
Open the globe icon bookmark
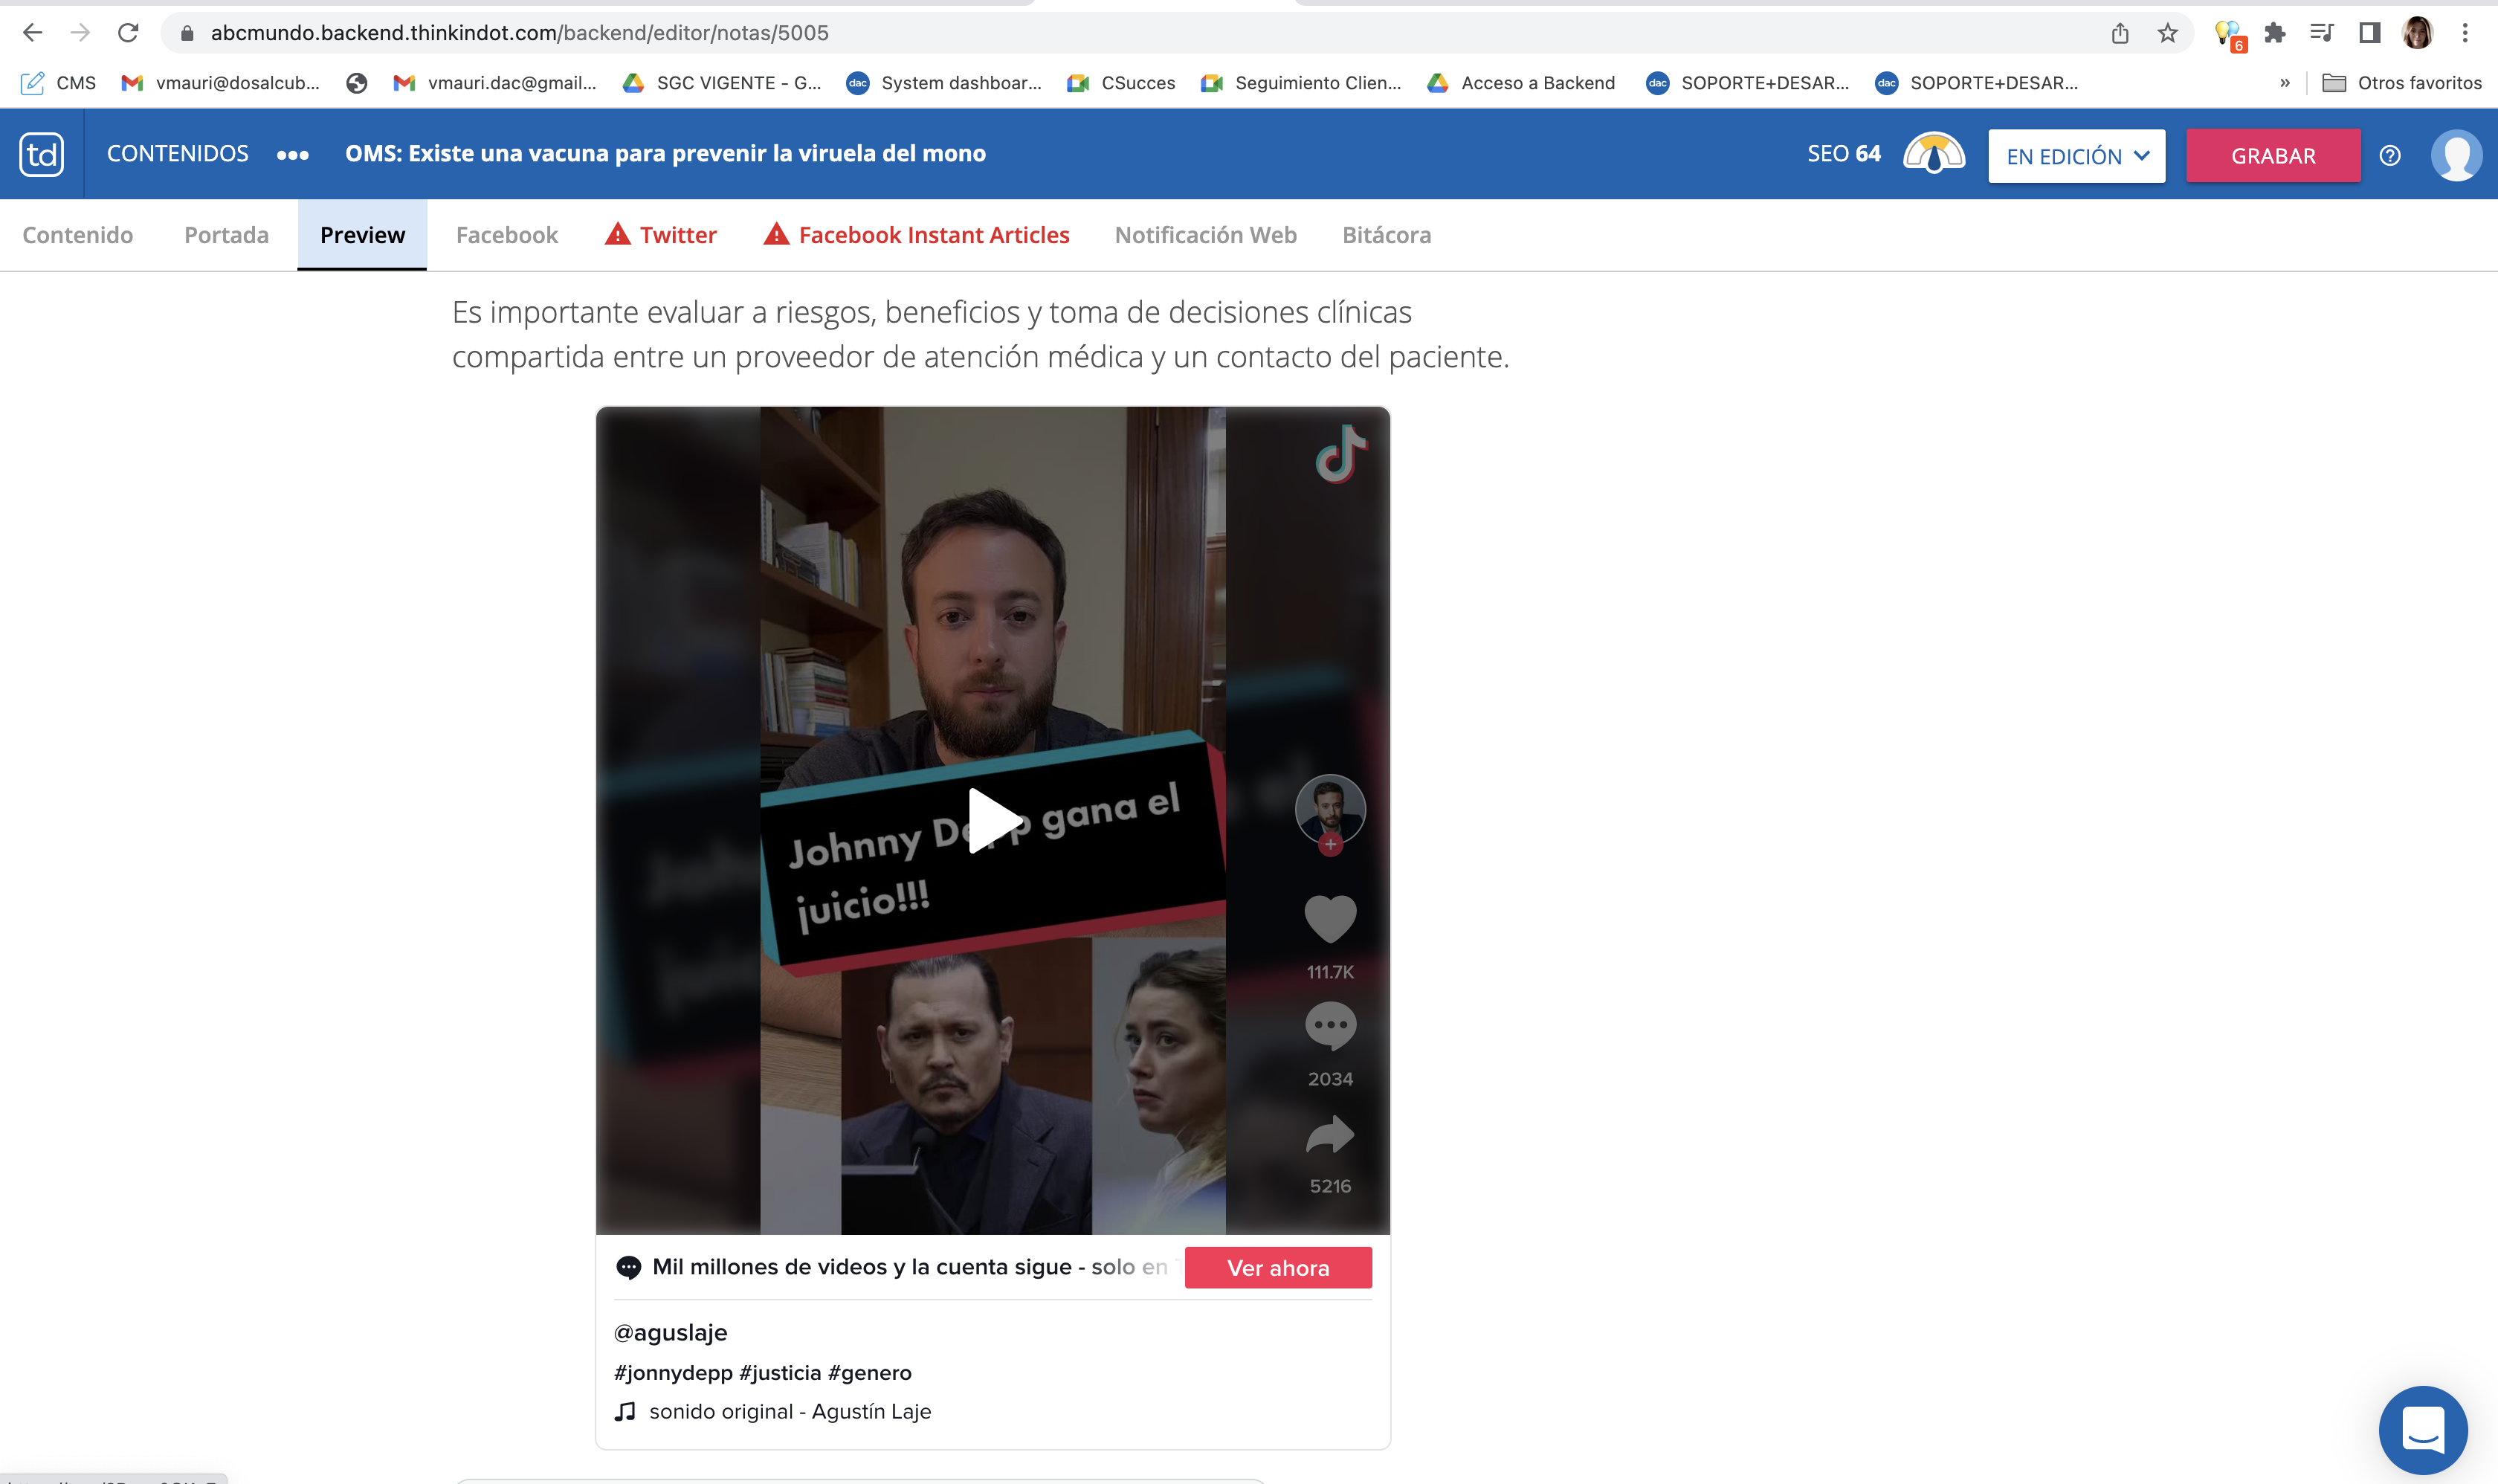tap(357, 83)
